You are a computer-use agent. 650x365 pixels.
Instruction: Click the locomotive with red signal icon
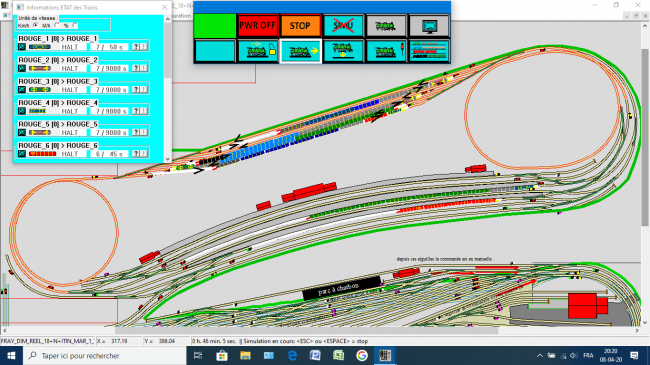pyautogui.click(x=386, y=51)
